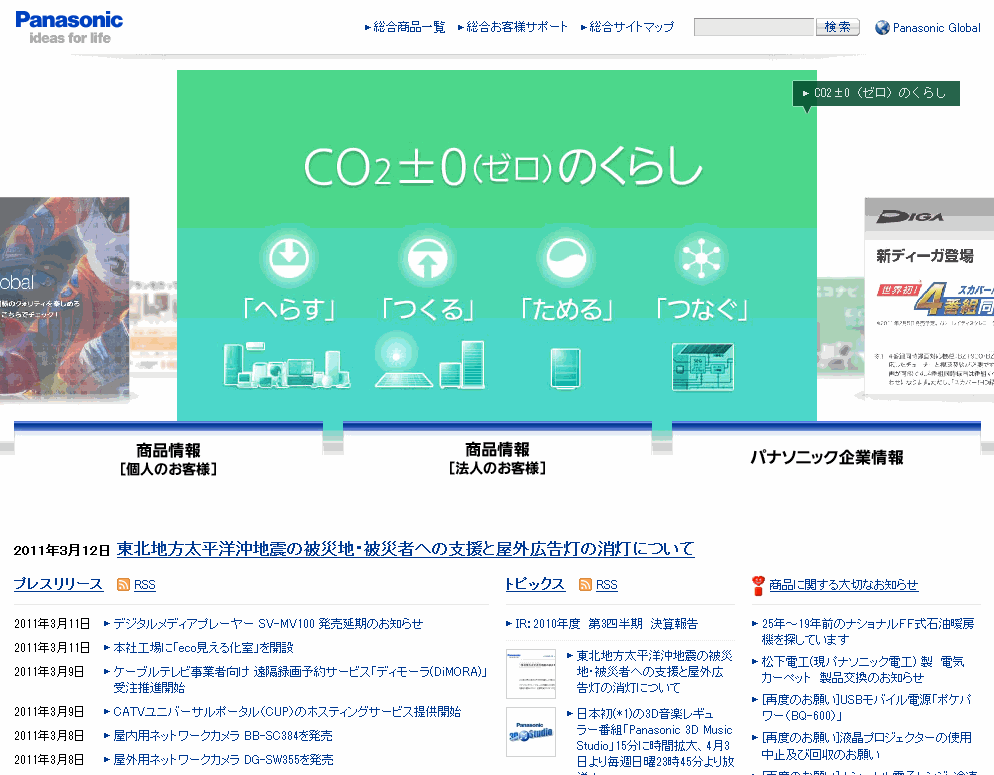Open the パナソニック企業情報 tab
The width and height of the screenshot is (994, 775).
tap(827, 458)
